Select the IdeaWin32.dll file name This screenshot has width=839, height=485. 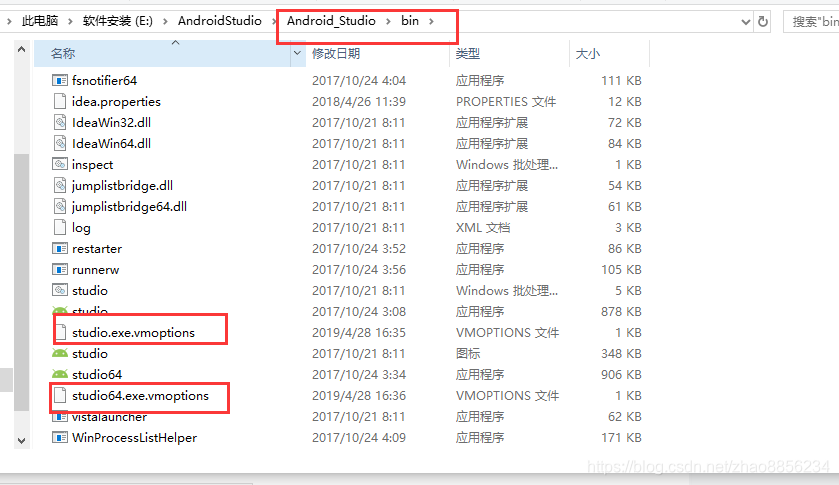click(111, 122)
